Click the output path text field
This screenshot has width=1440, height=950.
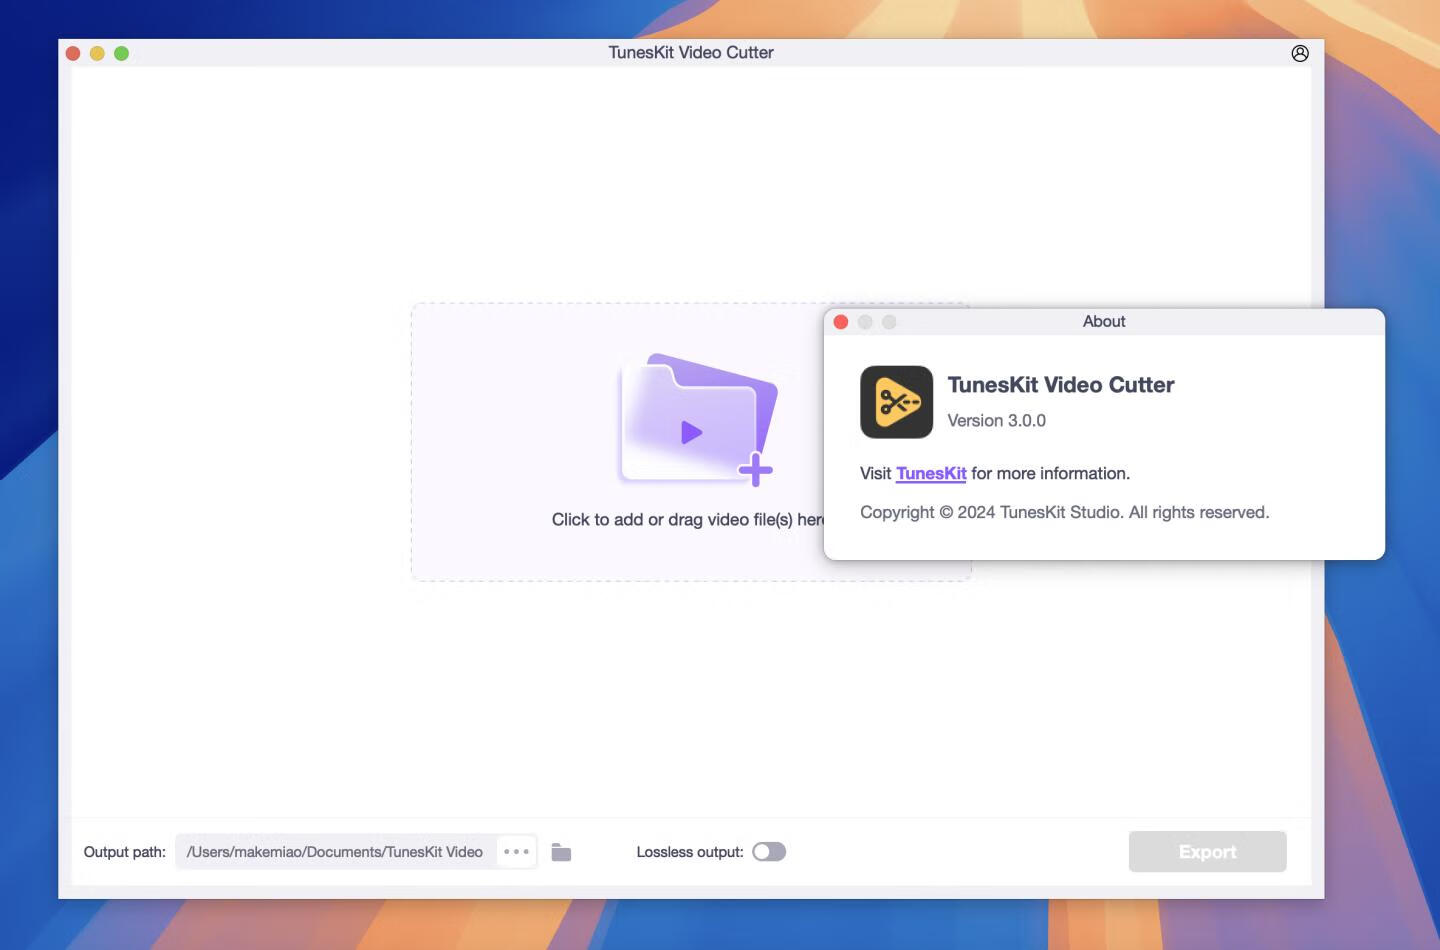pyautogui.click(x=336, y=852)
